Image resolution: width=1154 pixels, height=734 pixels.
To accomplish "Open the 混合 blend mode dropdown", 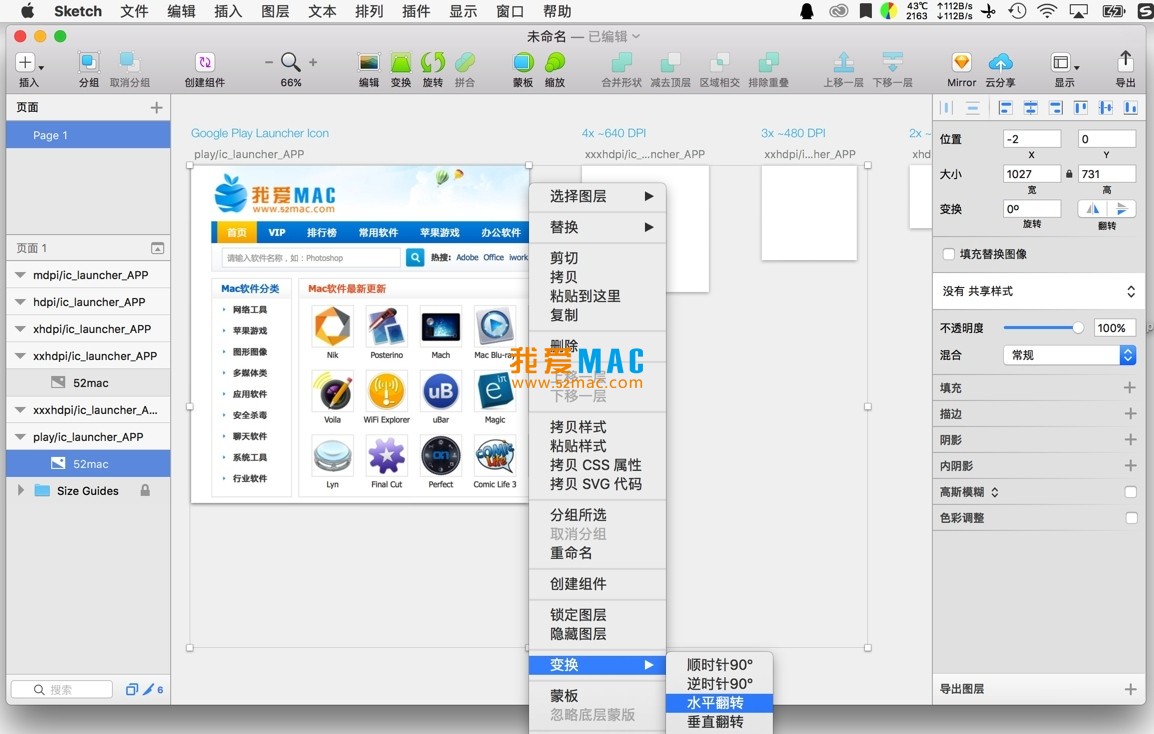I will (1069, 355).
